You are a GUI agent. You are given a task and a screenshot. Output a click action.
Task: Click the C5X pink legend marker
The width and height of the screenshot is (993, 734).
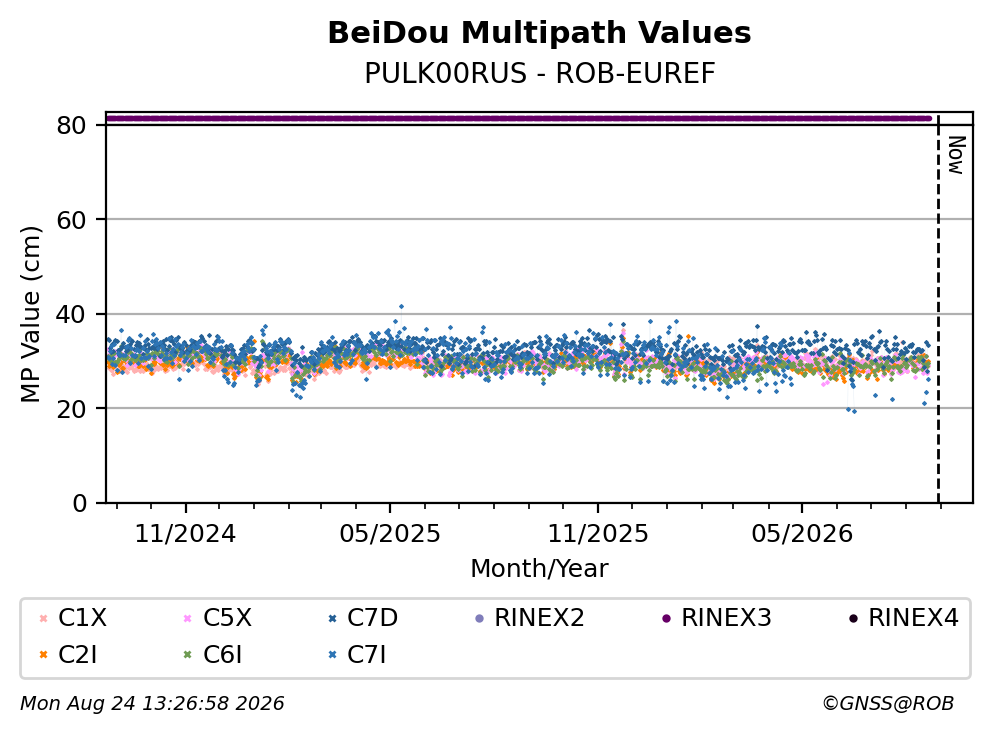click(187, 619)
